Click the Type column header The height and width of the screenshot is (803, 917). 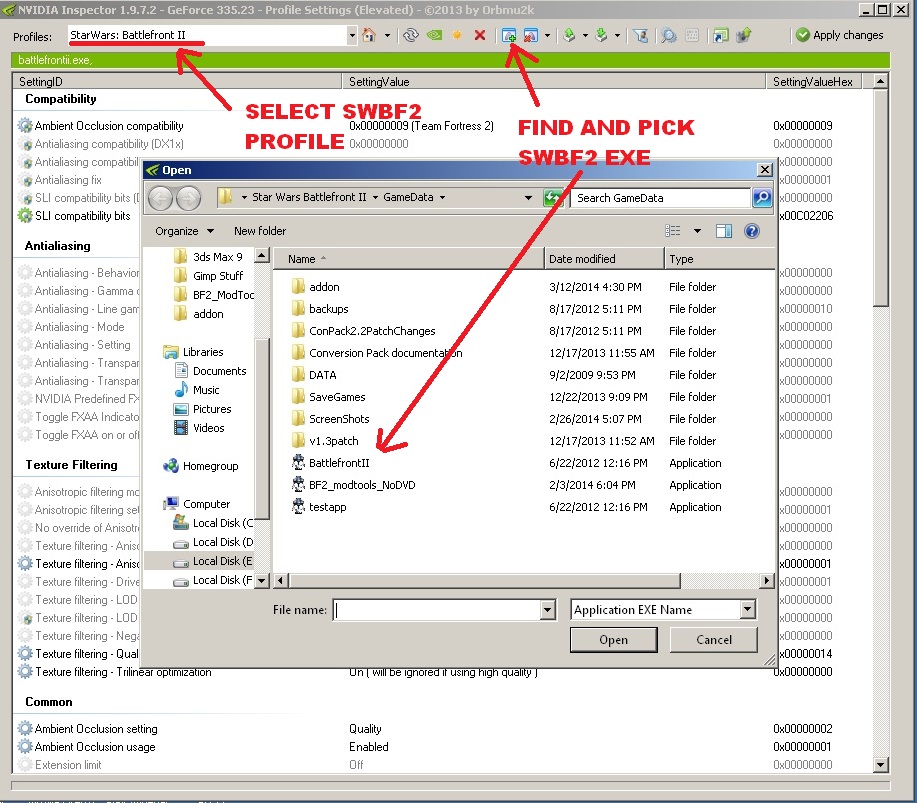click(x=720, y=259)
